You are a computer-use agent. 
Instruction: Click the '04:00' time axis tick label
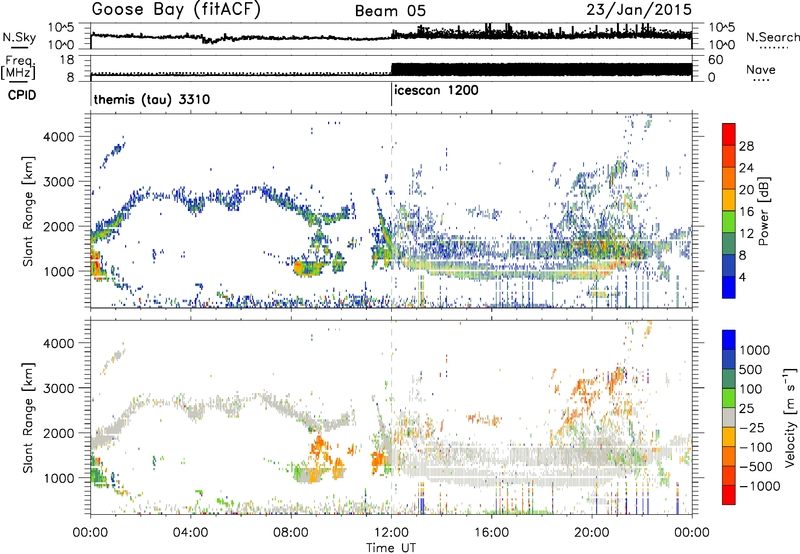point(190,533)
